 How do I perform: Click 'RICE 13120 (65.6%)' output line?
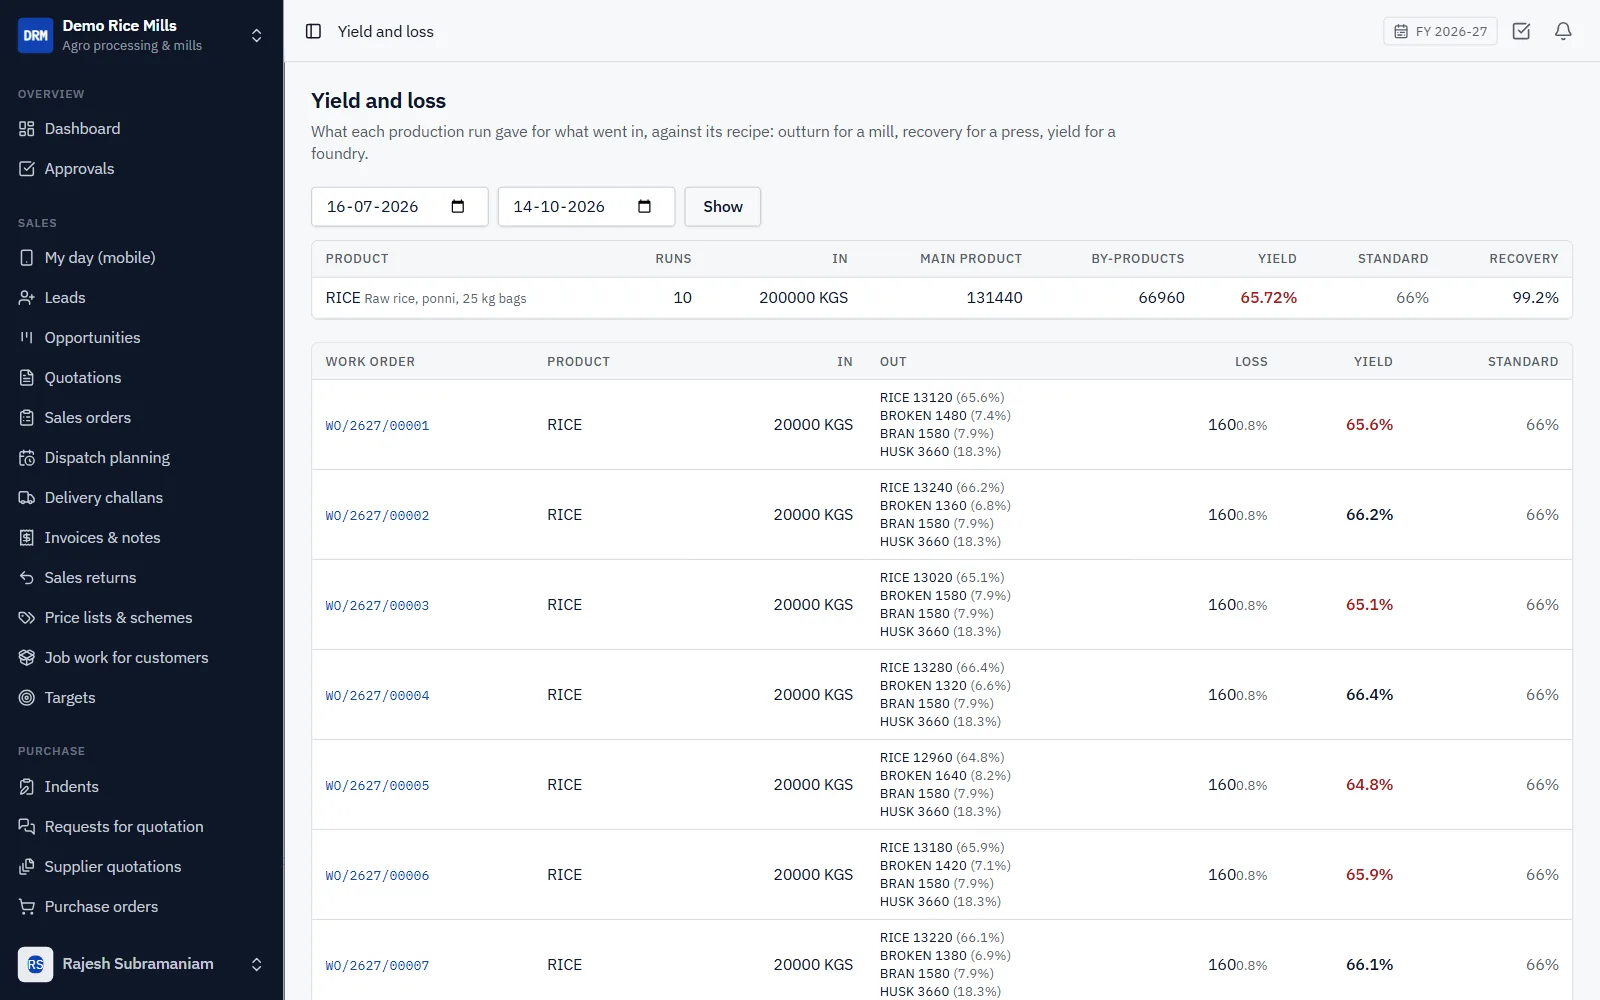942,398
